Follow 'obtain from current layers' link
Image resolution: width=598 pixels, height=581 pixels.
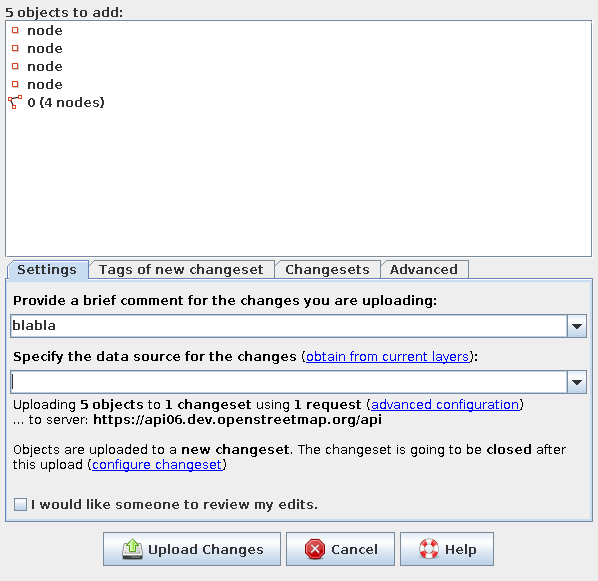click(387, 357)
